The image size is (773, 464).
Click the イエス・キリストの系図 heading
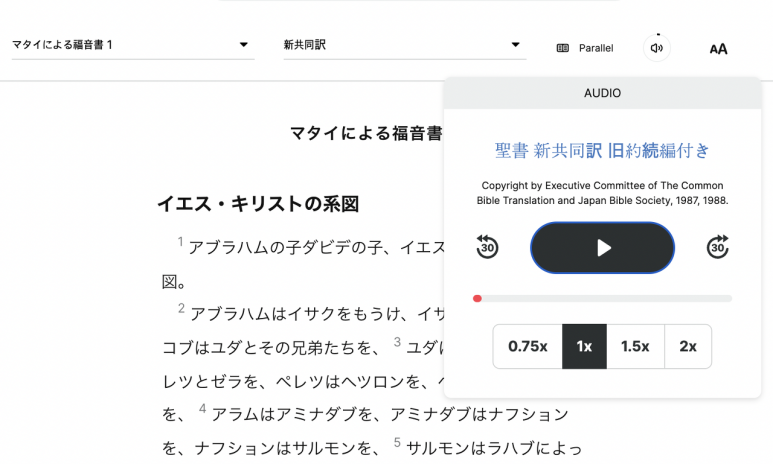(x=258, y=204)
